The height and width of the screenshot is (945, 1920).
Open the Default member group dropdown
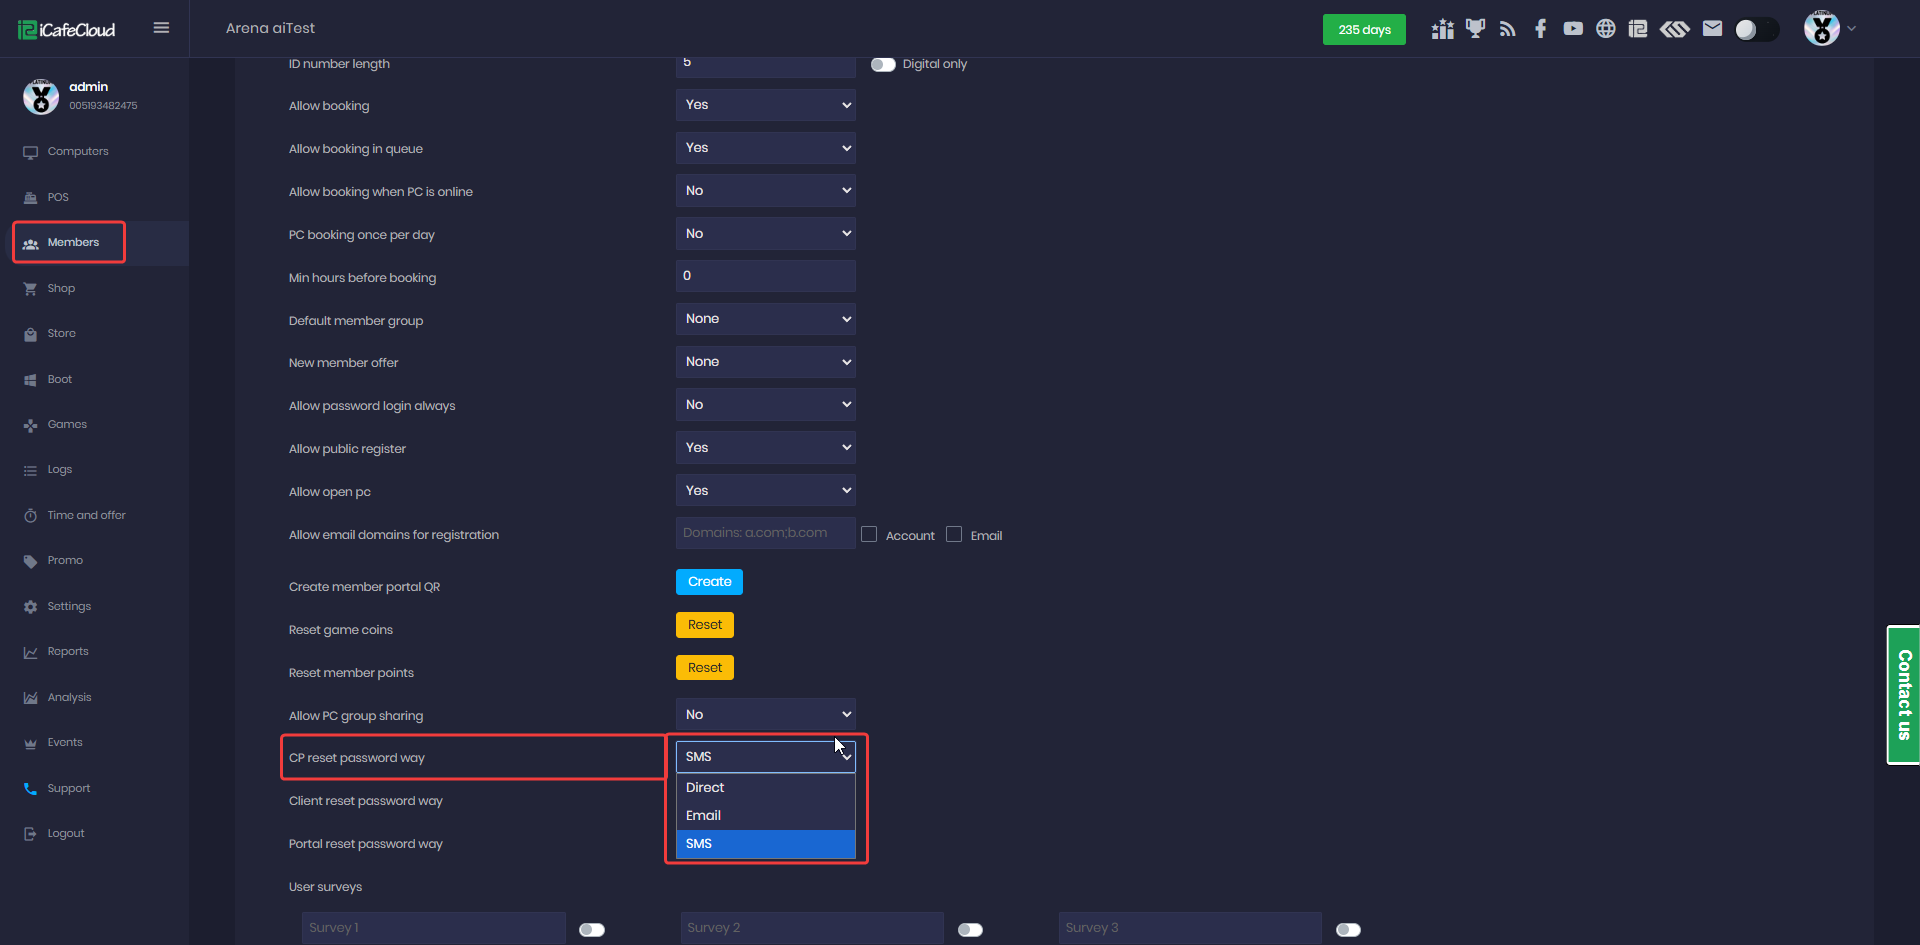(766, 319)
